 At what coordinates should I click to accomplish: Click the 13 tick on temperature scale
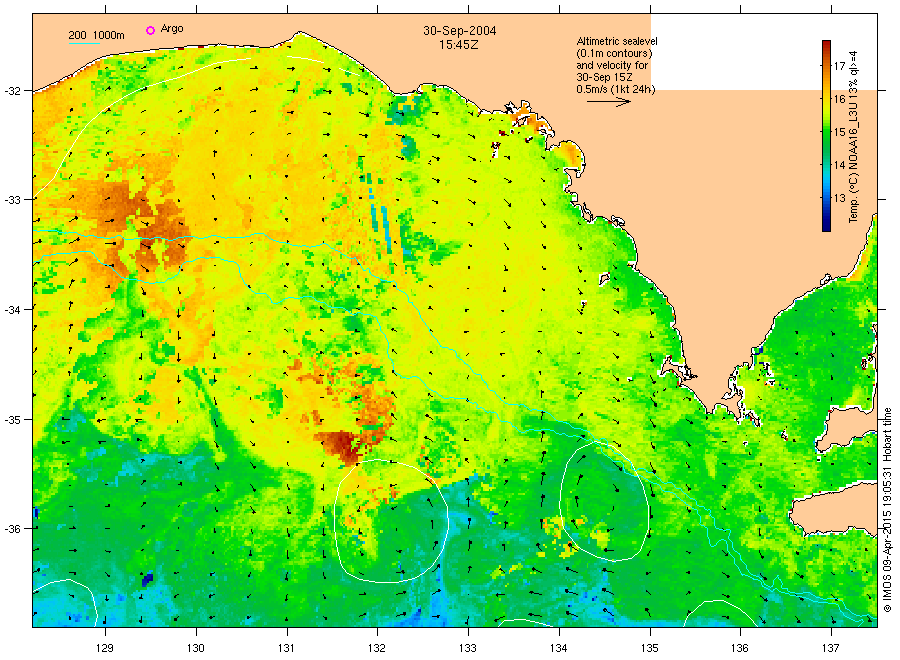(x=840, y=199)
